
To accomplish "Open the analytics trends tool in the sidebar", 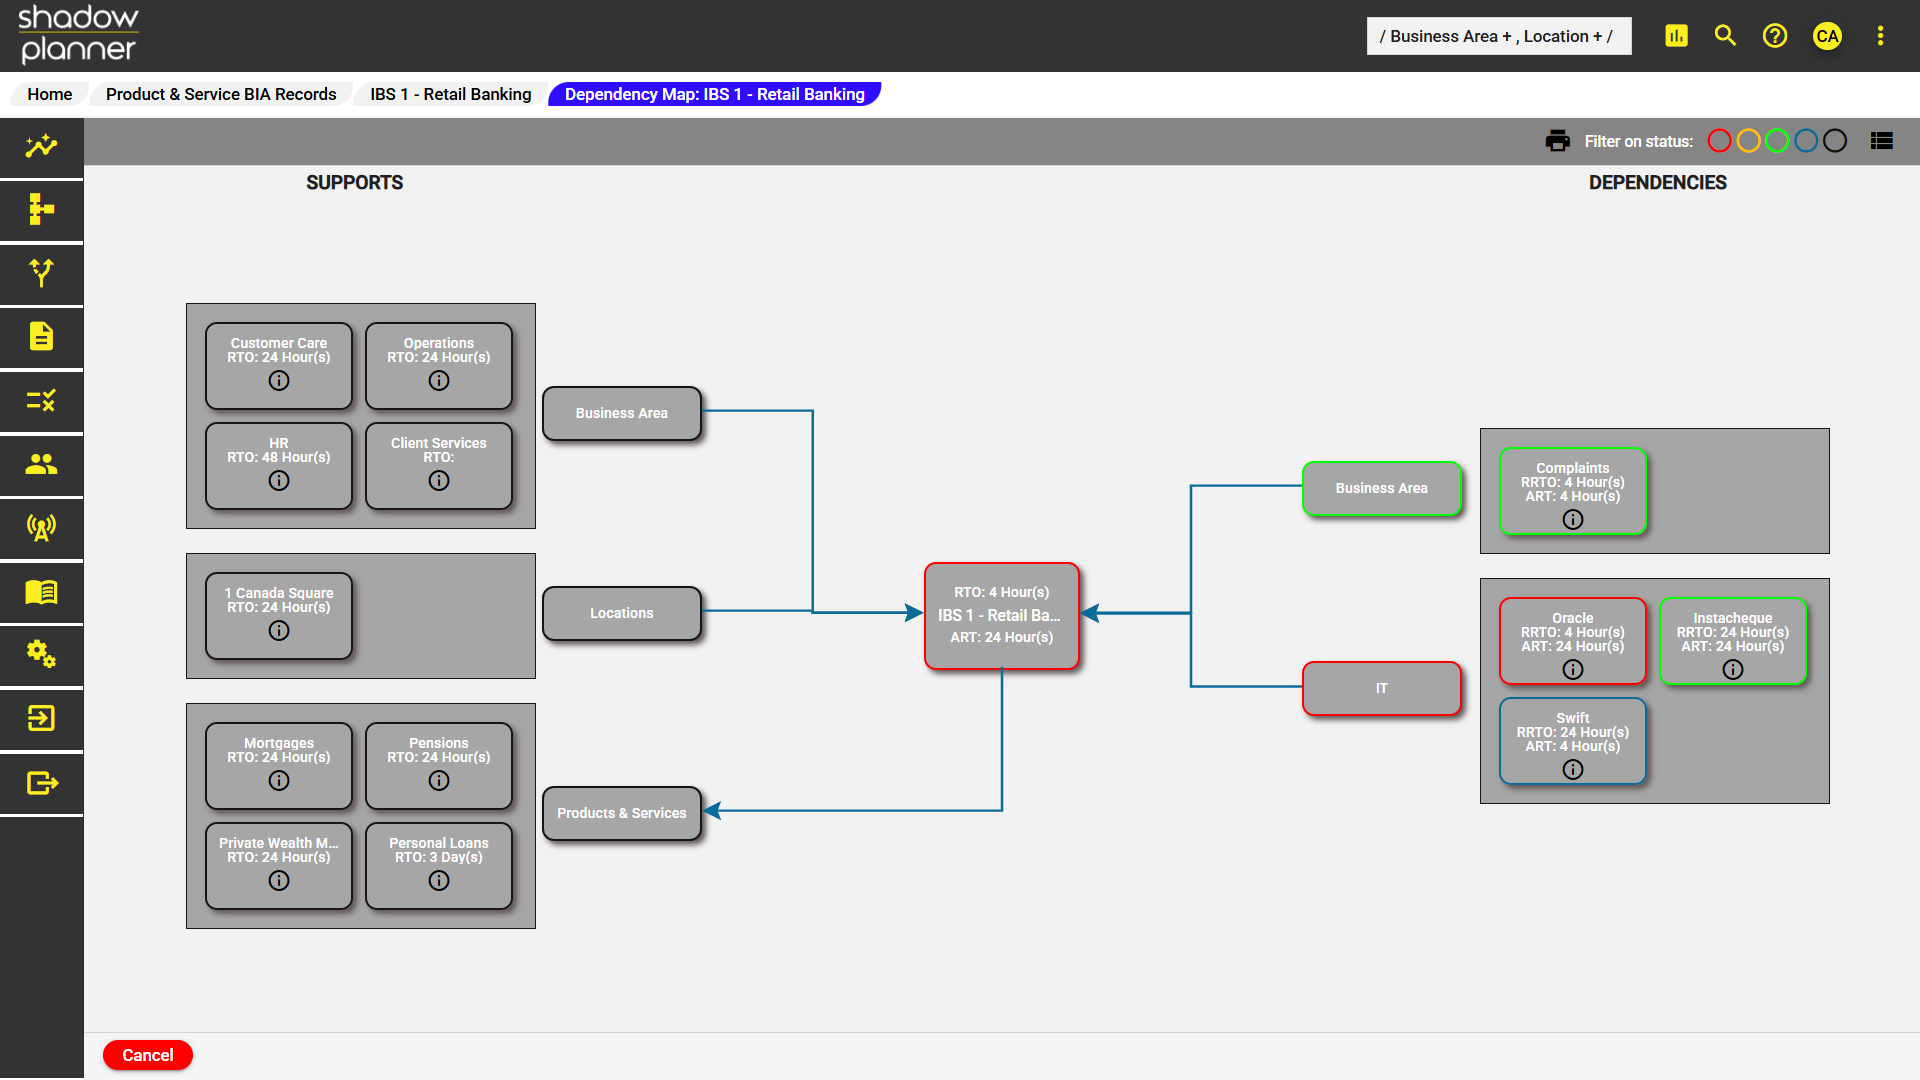I will click(x=41, y=147).
